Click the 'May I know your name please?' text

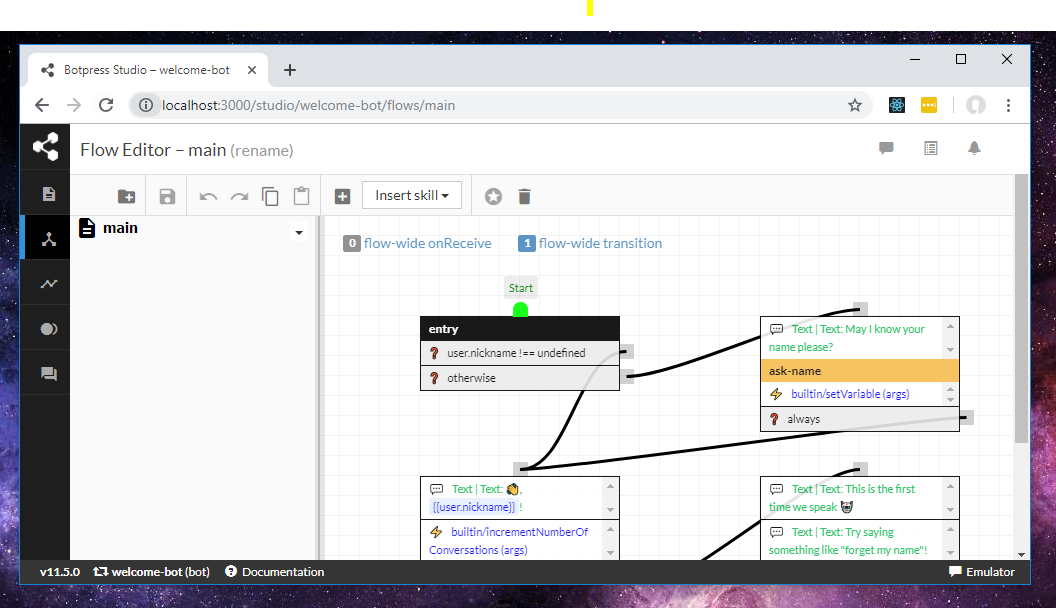click(847, 338)
